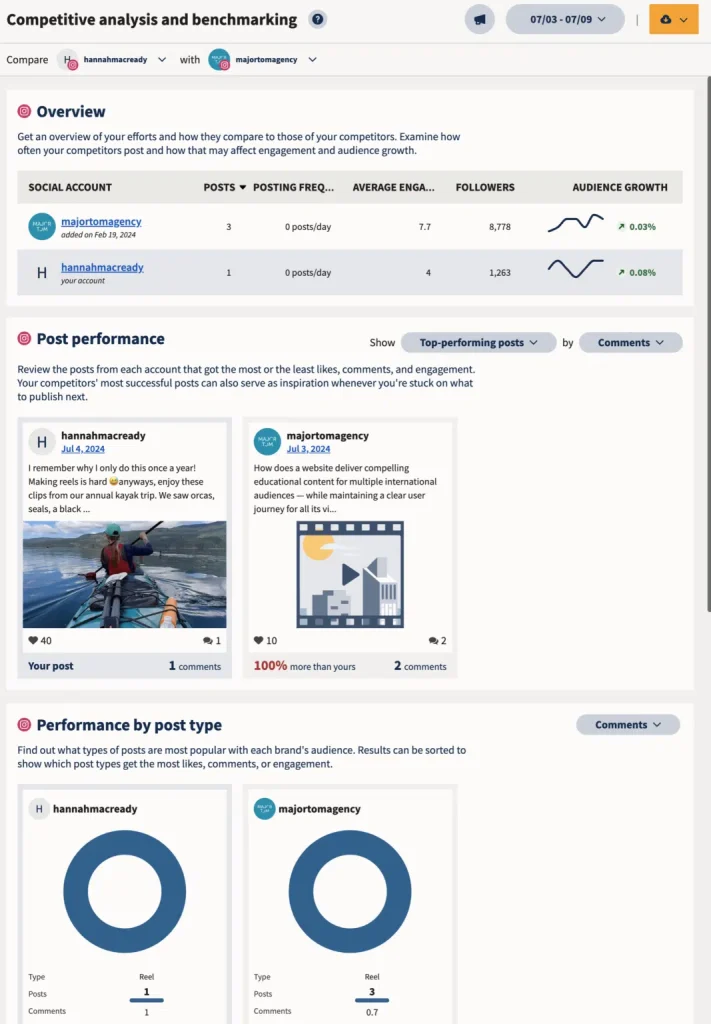
Task: Open the 07/03 - 07/09 date range picker
Action: 565,19
